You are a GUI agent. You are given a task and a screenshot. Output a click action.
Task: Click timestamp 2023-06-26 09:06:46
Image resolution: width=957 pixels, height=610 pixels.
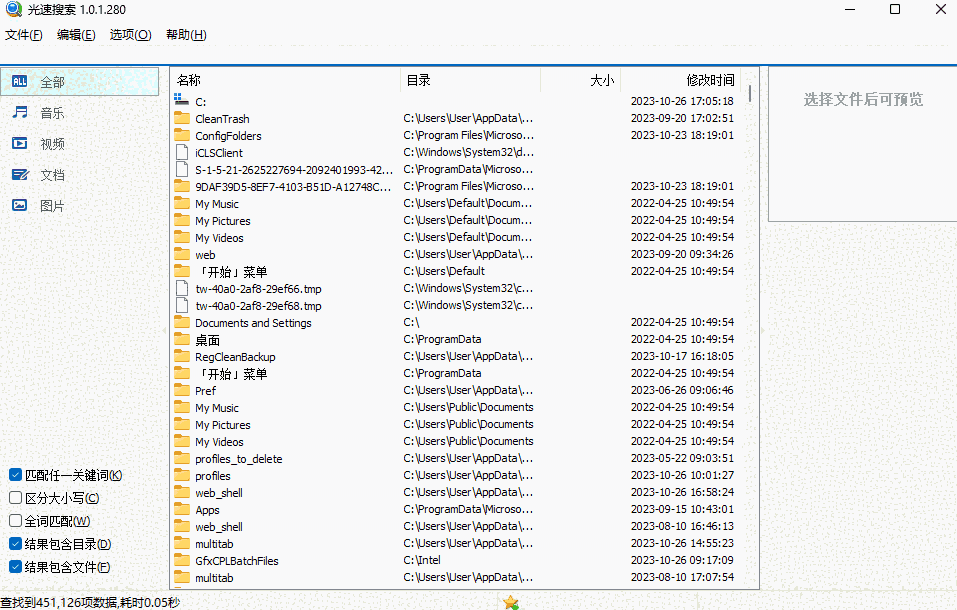point(682,390)
